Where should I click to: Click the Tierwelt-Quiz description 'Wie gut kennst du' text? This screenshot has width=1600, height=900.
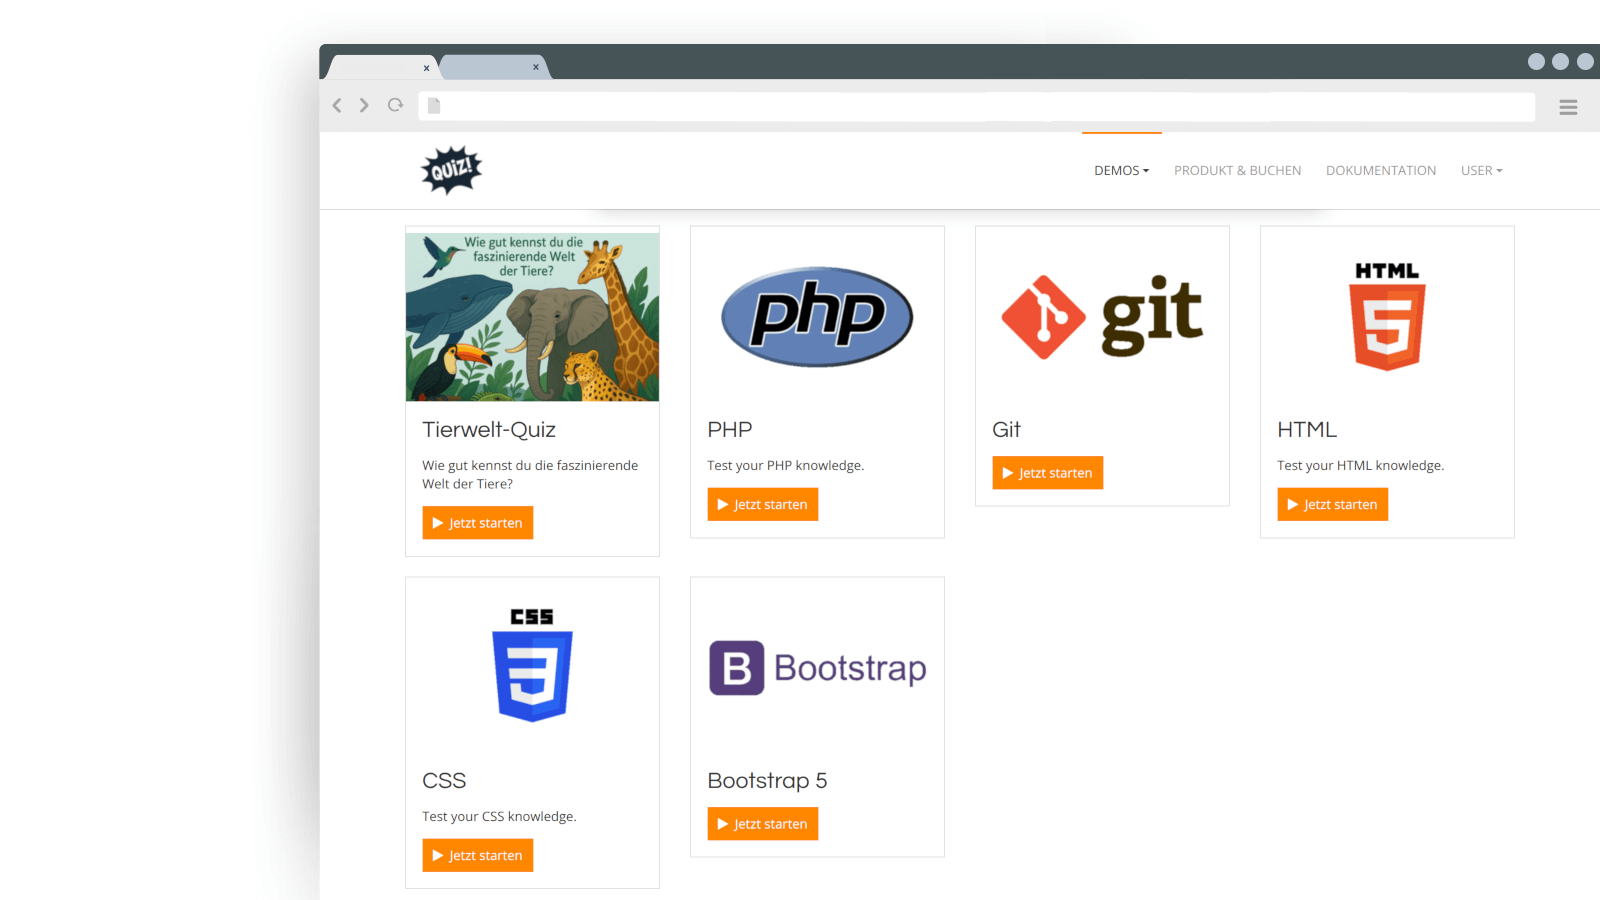pos(530,474)
